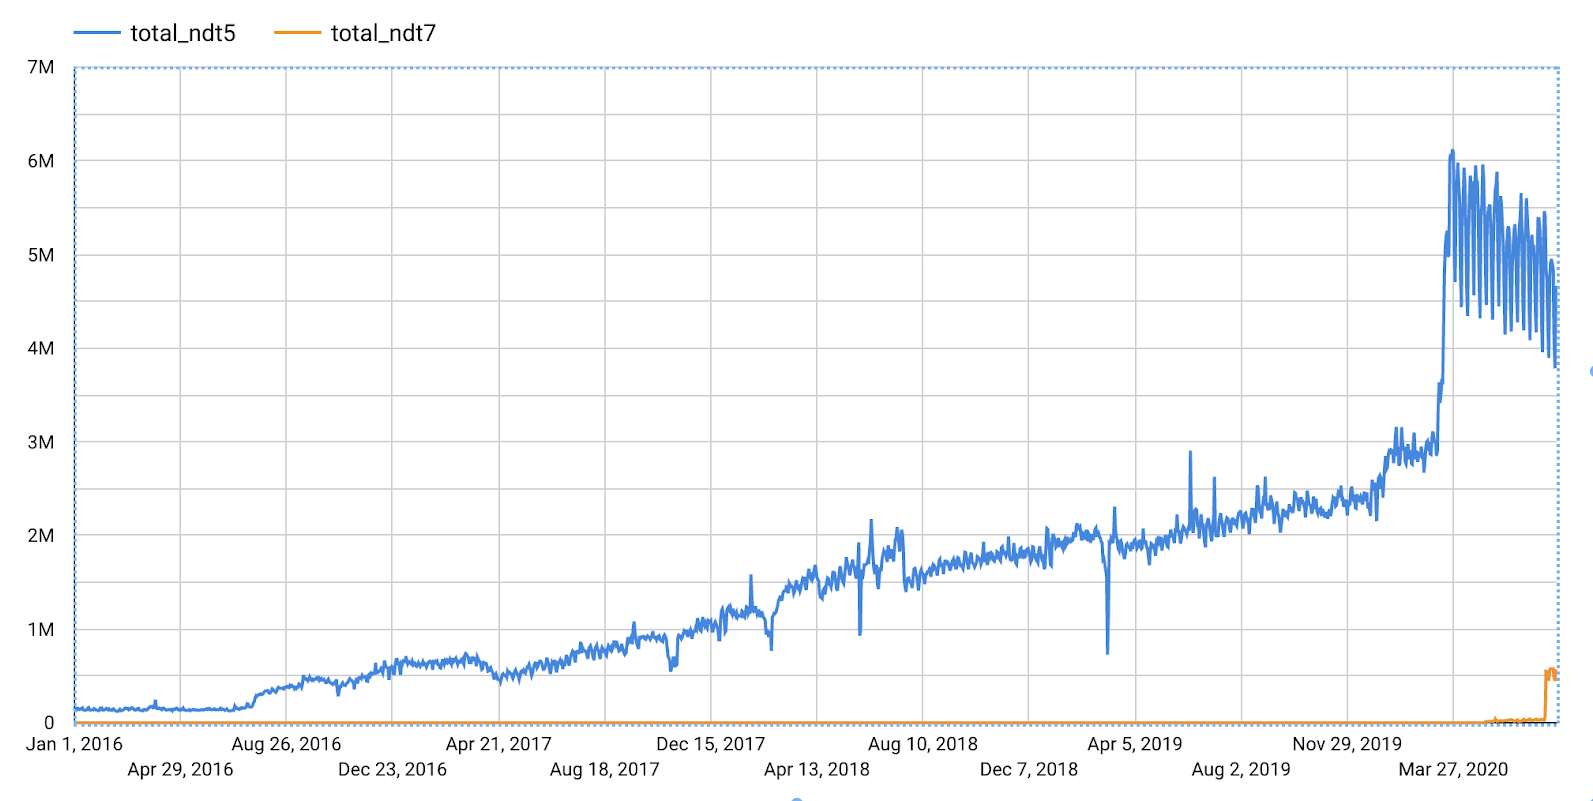The width and height of the screenshot is (1593, 801).
Task: Click the total_ndt5 peak above 6M
Action: click(x=1452, y=153)
